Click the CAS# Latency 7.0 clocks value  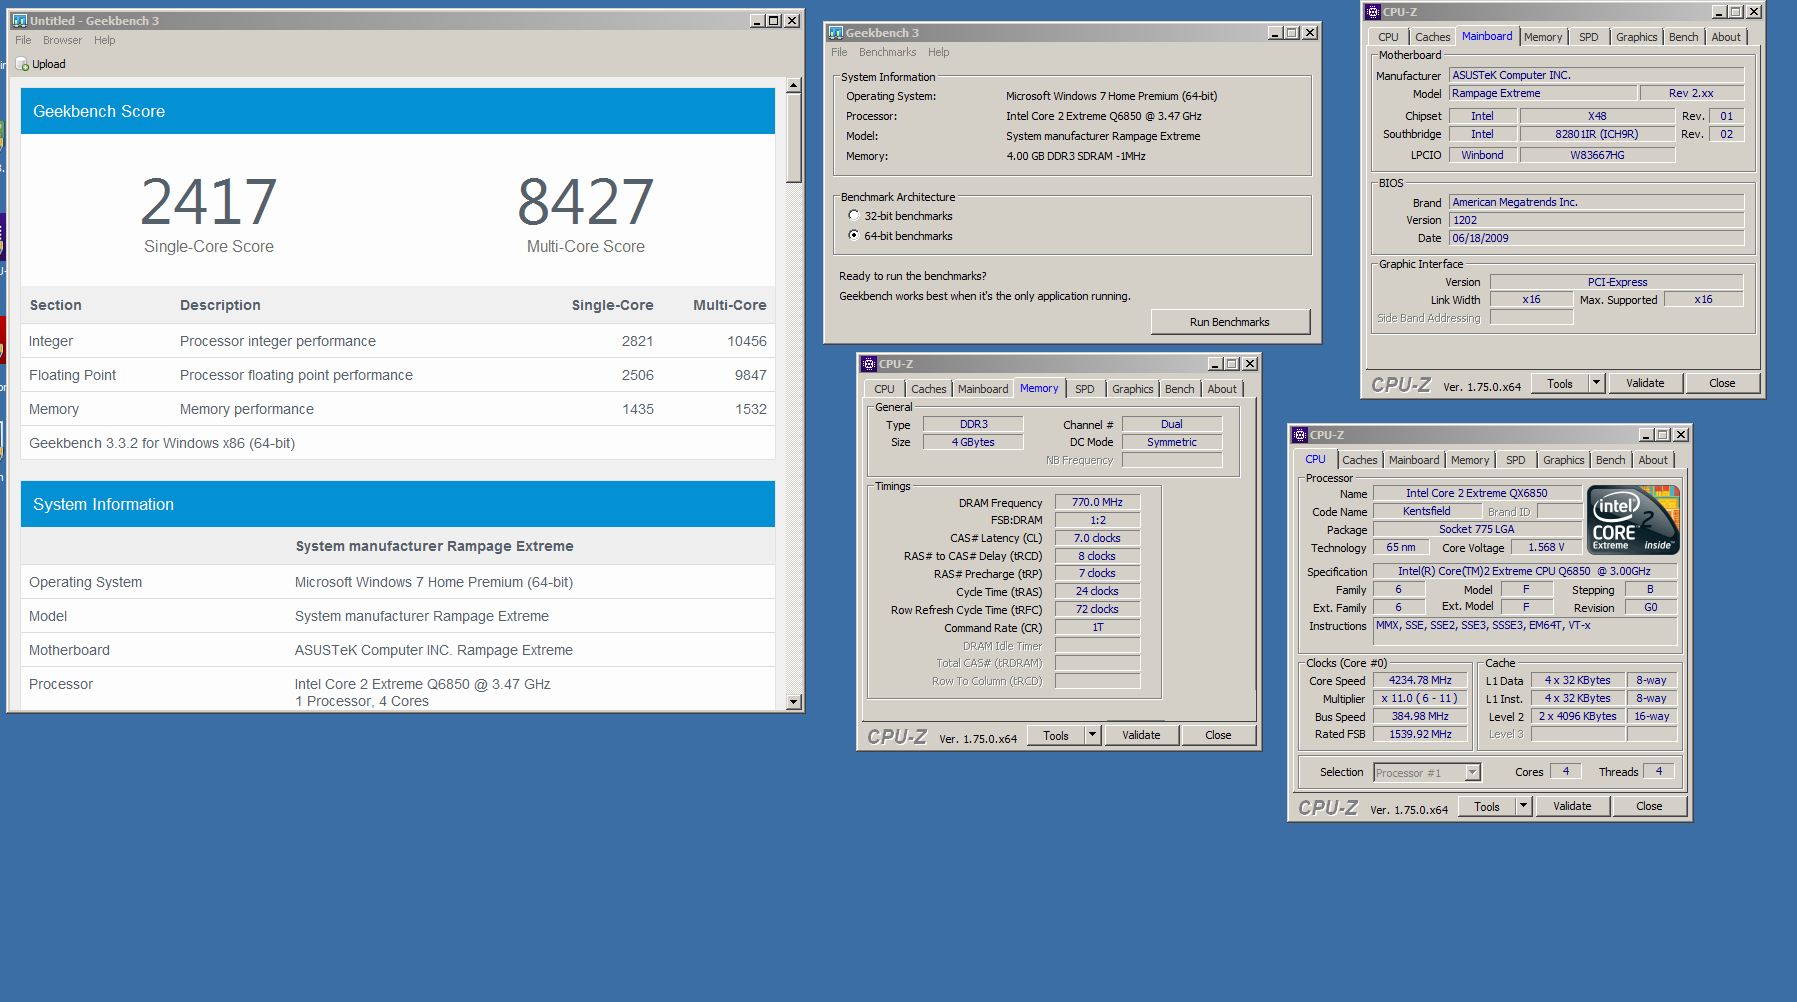(x=1097, y=538)
